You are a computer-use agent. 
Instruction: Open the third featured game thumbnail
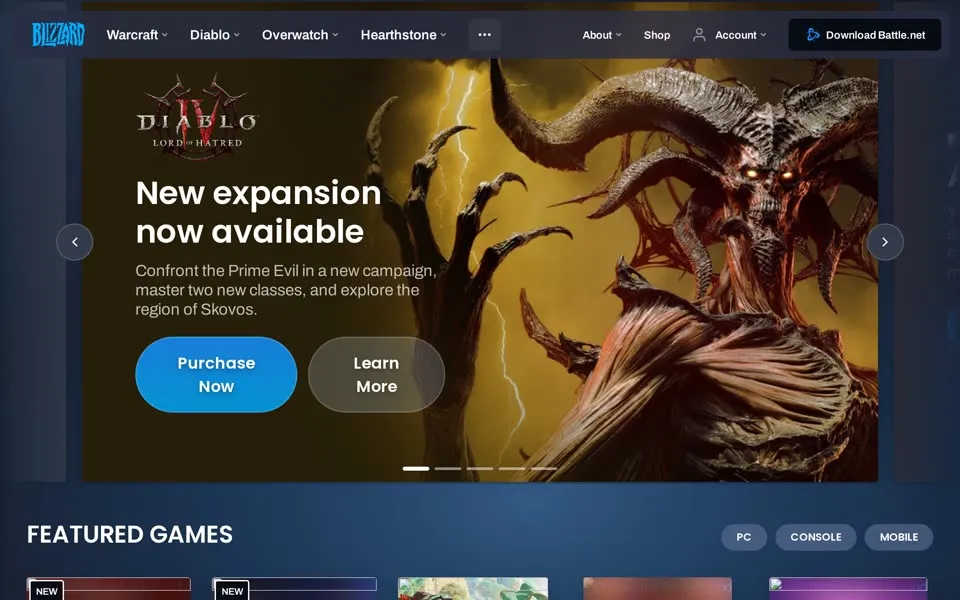coord(473,588)
